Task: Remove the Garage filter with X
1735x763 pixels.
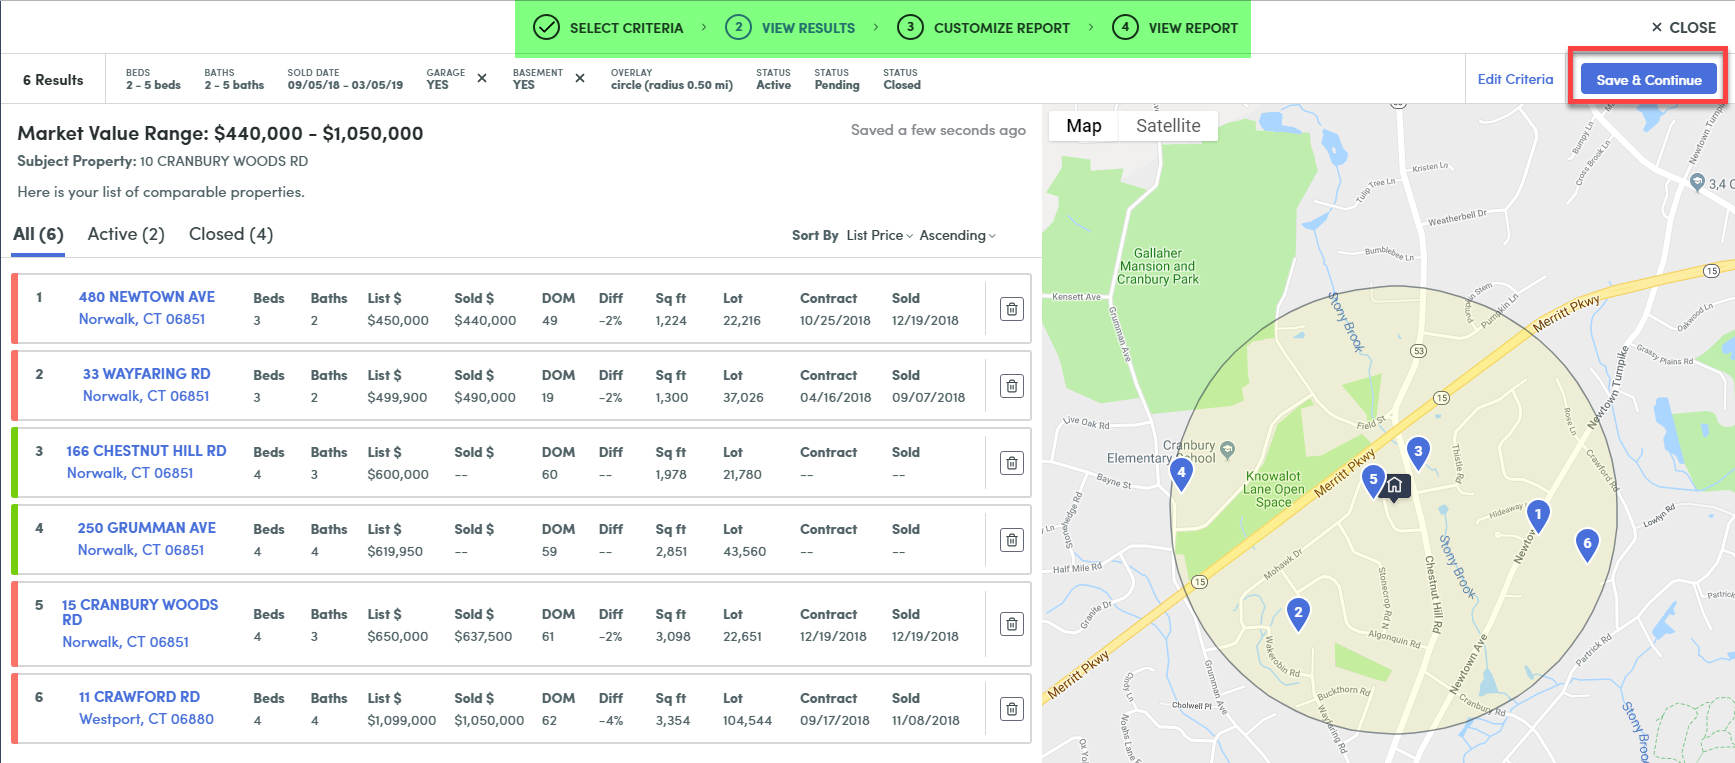Action: click(x=482, y=78)
